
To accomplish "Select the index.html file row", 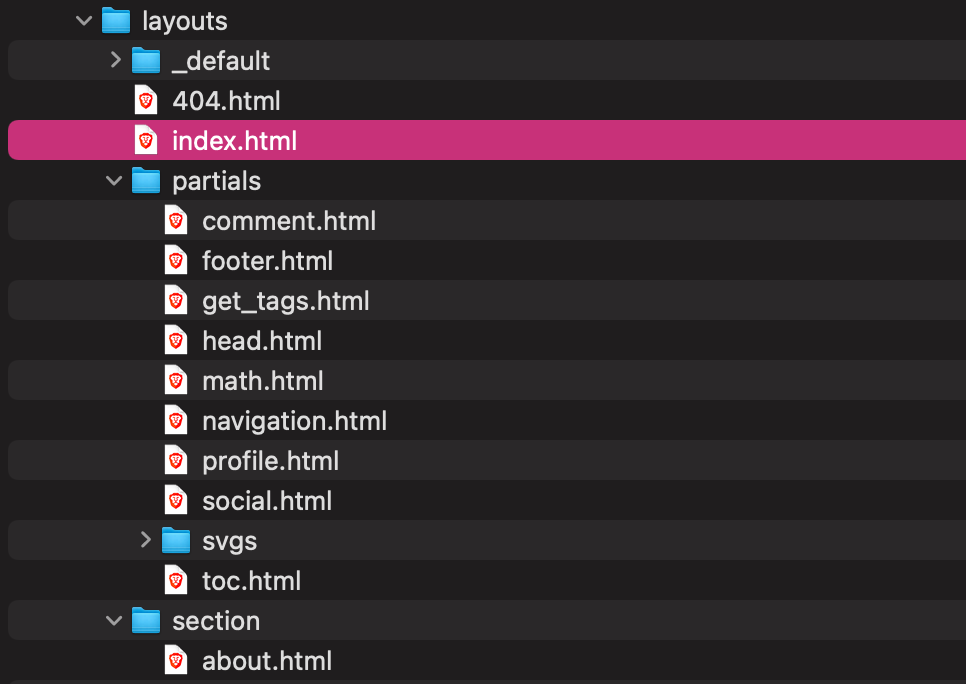I will pyautogui.click(x=234, y=140).
